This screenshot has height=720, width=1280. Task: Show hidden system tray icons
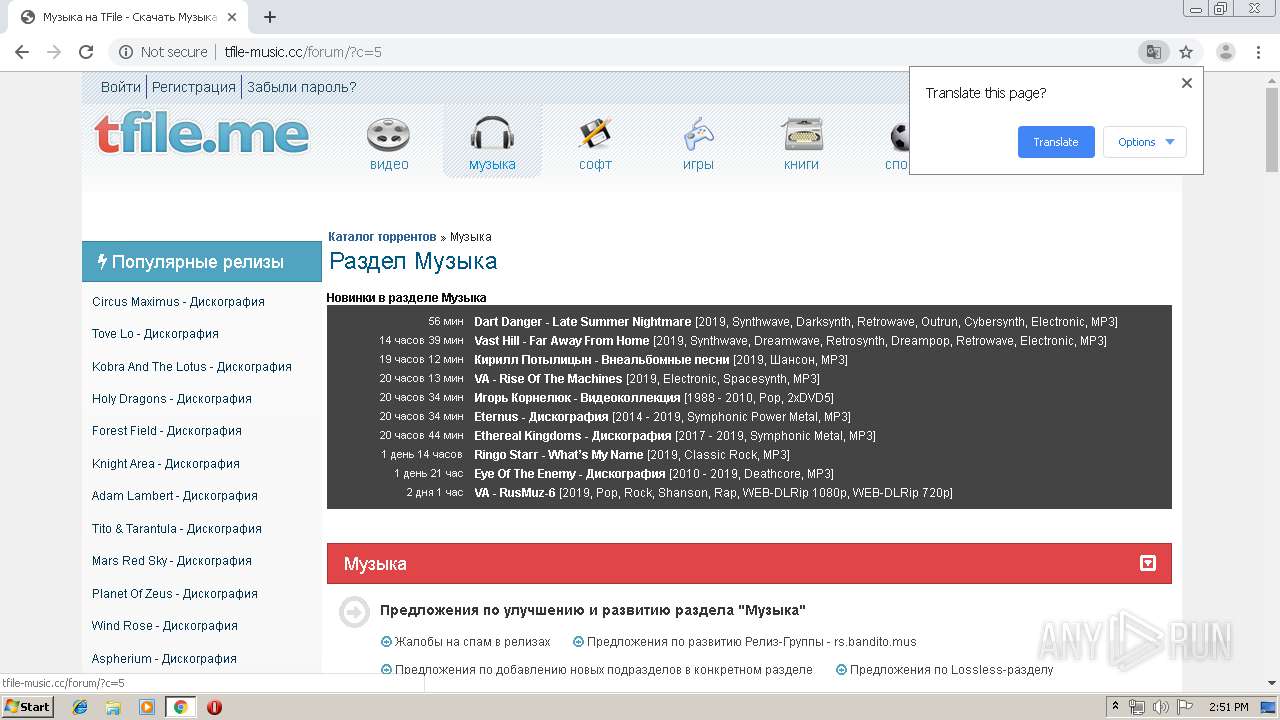pos(1115,707)
